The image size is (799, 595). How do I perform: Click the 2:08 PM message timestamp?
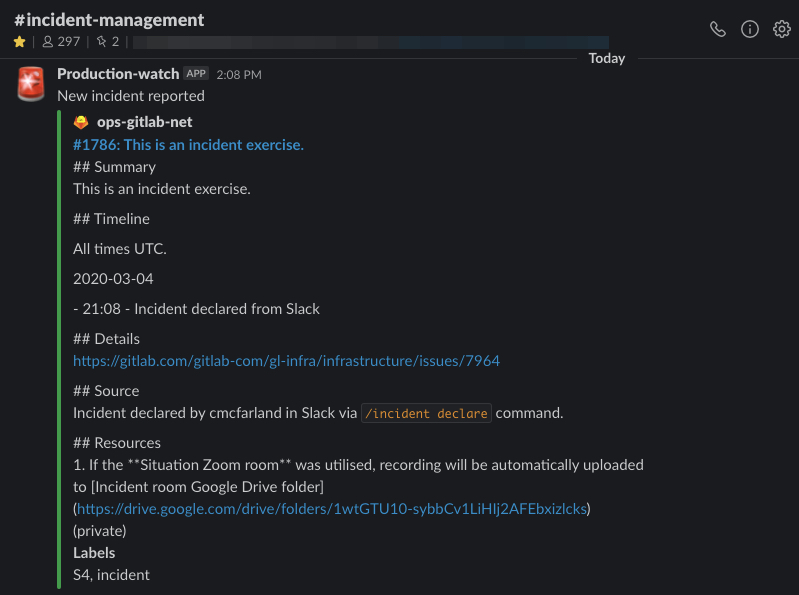239,75
